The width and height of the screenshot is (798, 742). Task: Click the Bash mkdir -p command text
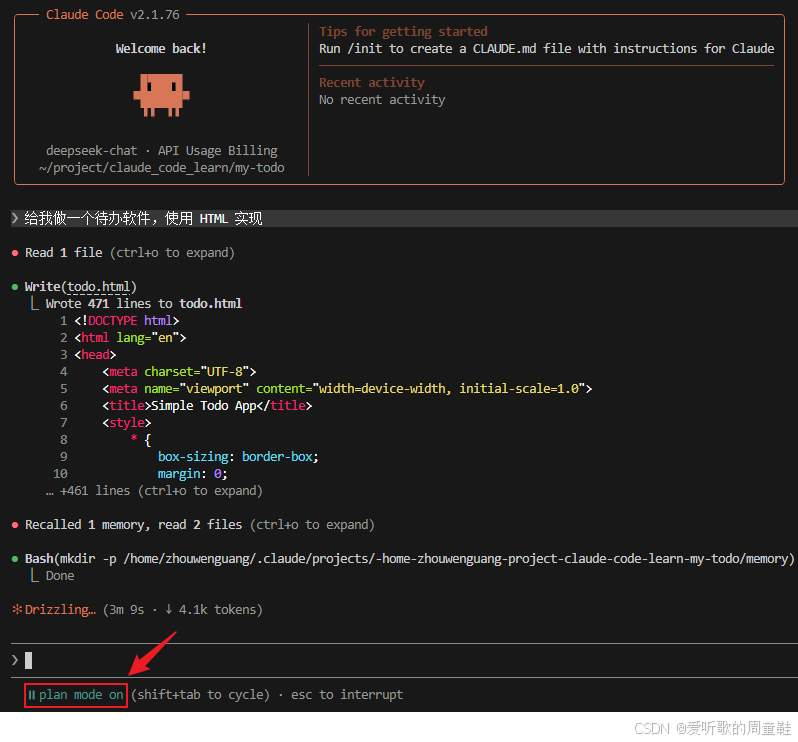[410, 559]
